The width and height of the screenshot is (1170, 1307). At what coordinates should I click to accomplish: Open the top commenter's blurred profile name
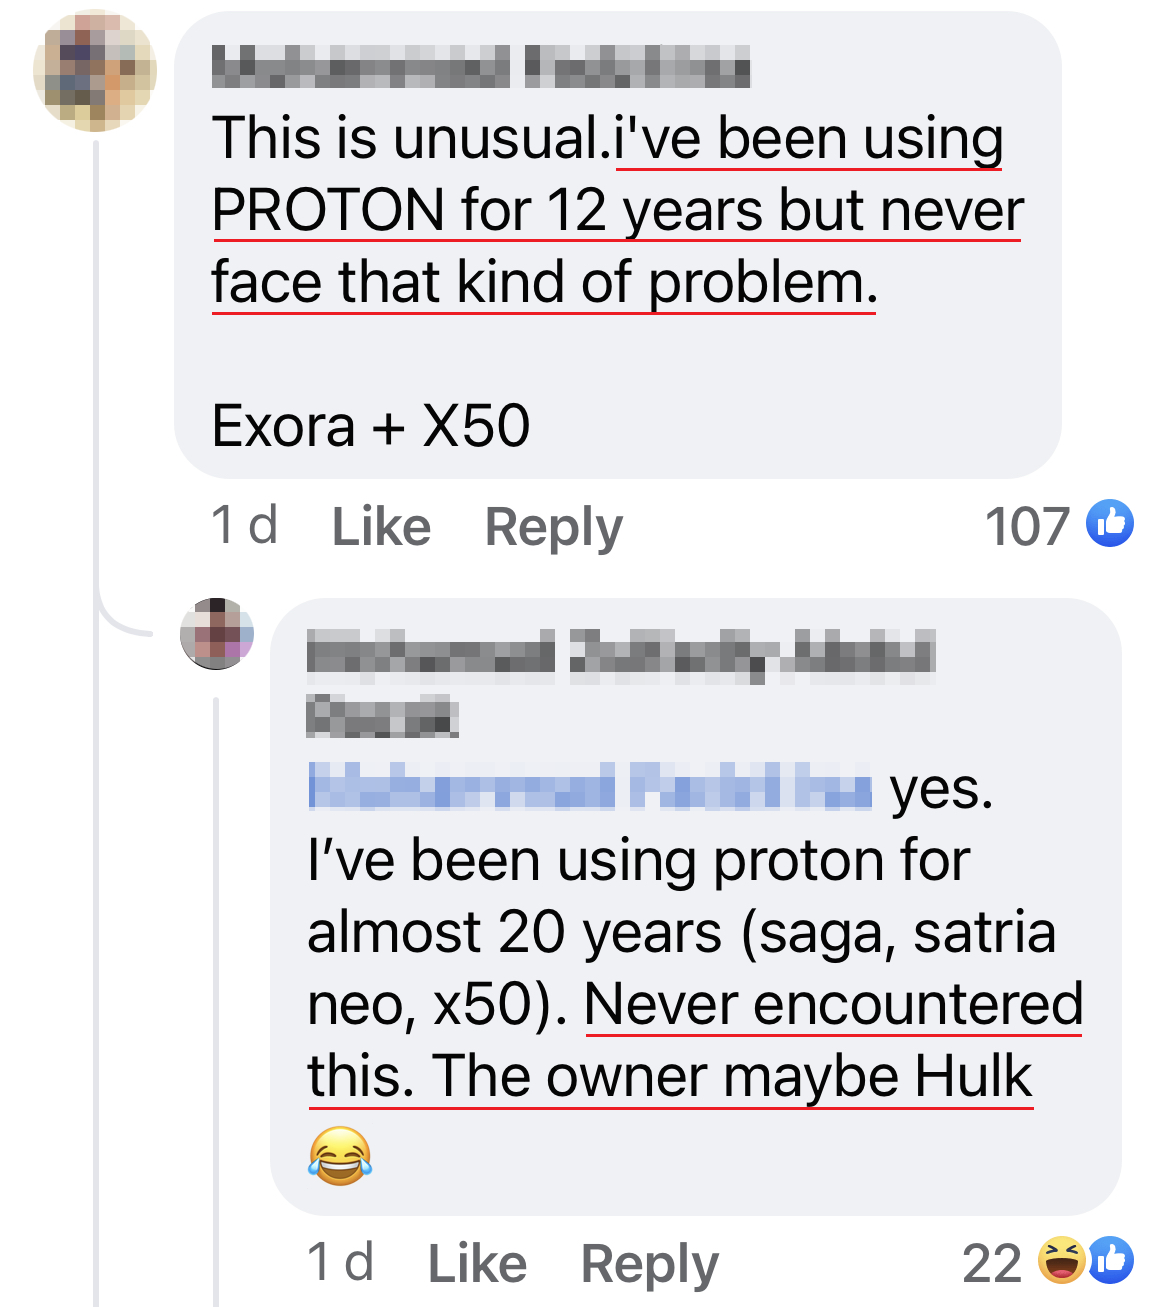(480, 68)
